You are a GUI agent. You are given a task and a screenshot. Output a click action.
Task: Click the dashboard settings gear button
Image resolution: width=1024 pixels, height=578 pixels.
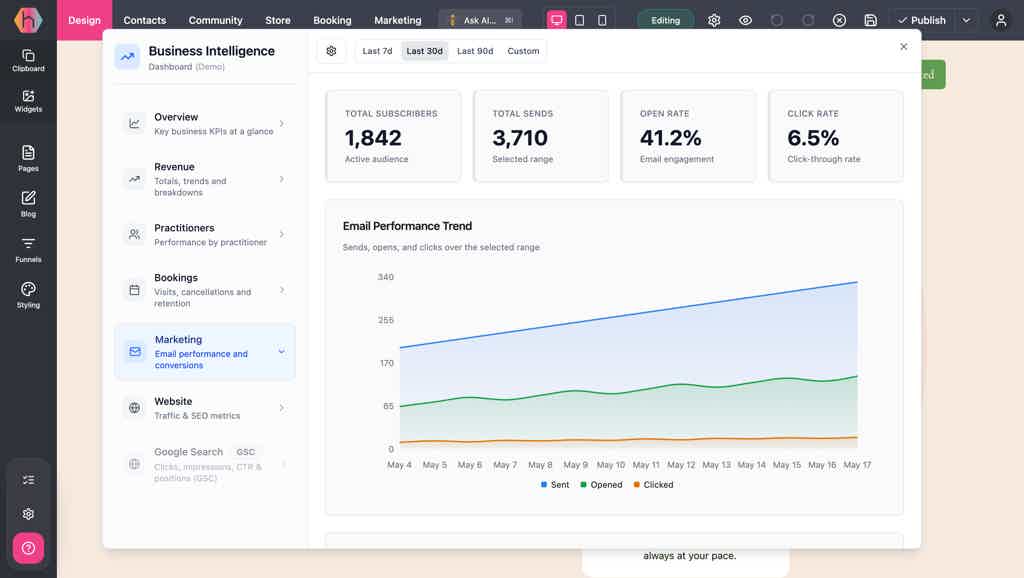click(x=331, y=51)
